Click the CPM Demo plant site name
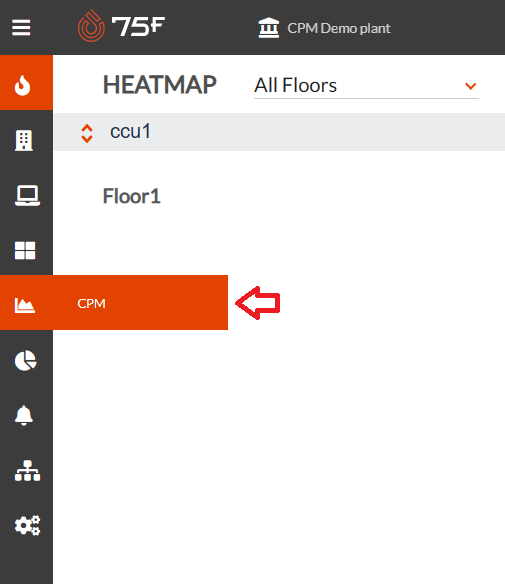This screenshot has width=505, height=585. 339,28
